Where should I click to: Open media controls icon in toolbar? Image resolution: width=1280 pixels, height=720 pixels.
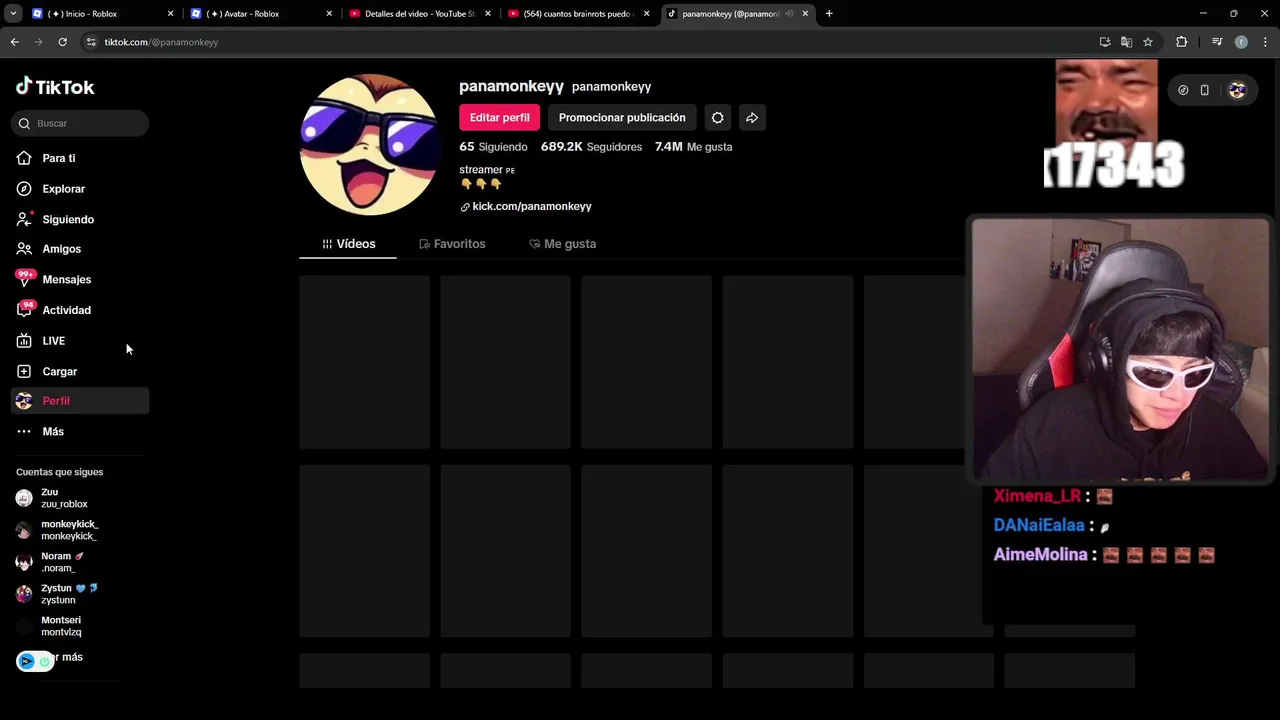coord(1217,42)
